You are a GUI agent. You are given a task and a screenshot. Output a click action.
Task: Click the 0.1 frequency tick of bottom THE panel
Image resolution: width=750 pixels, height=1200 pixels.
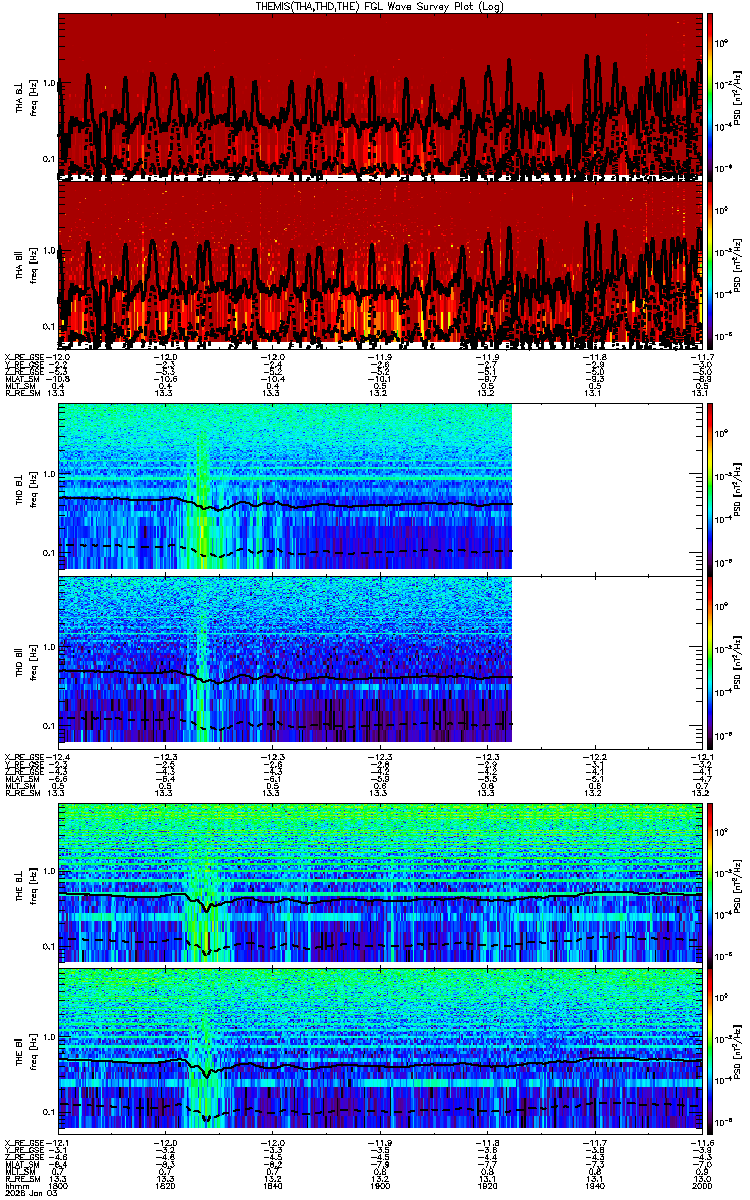[50, 1112]
